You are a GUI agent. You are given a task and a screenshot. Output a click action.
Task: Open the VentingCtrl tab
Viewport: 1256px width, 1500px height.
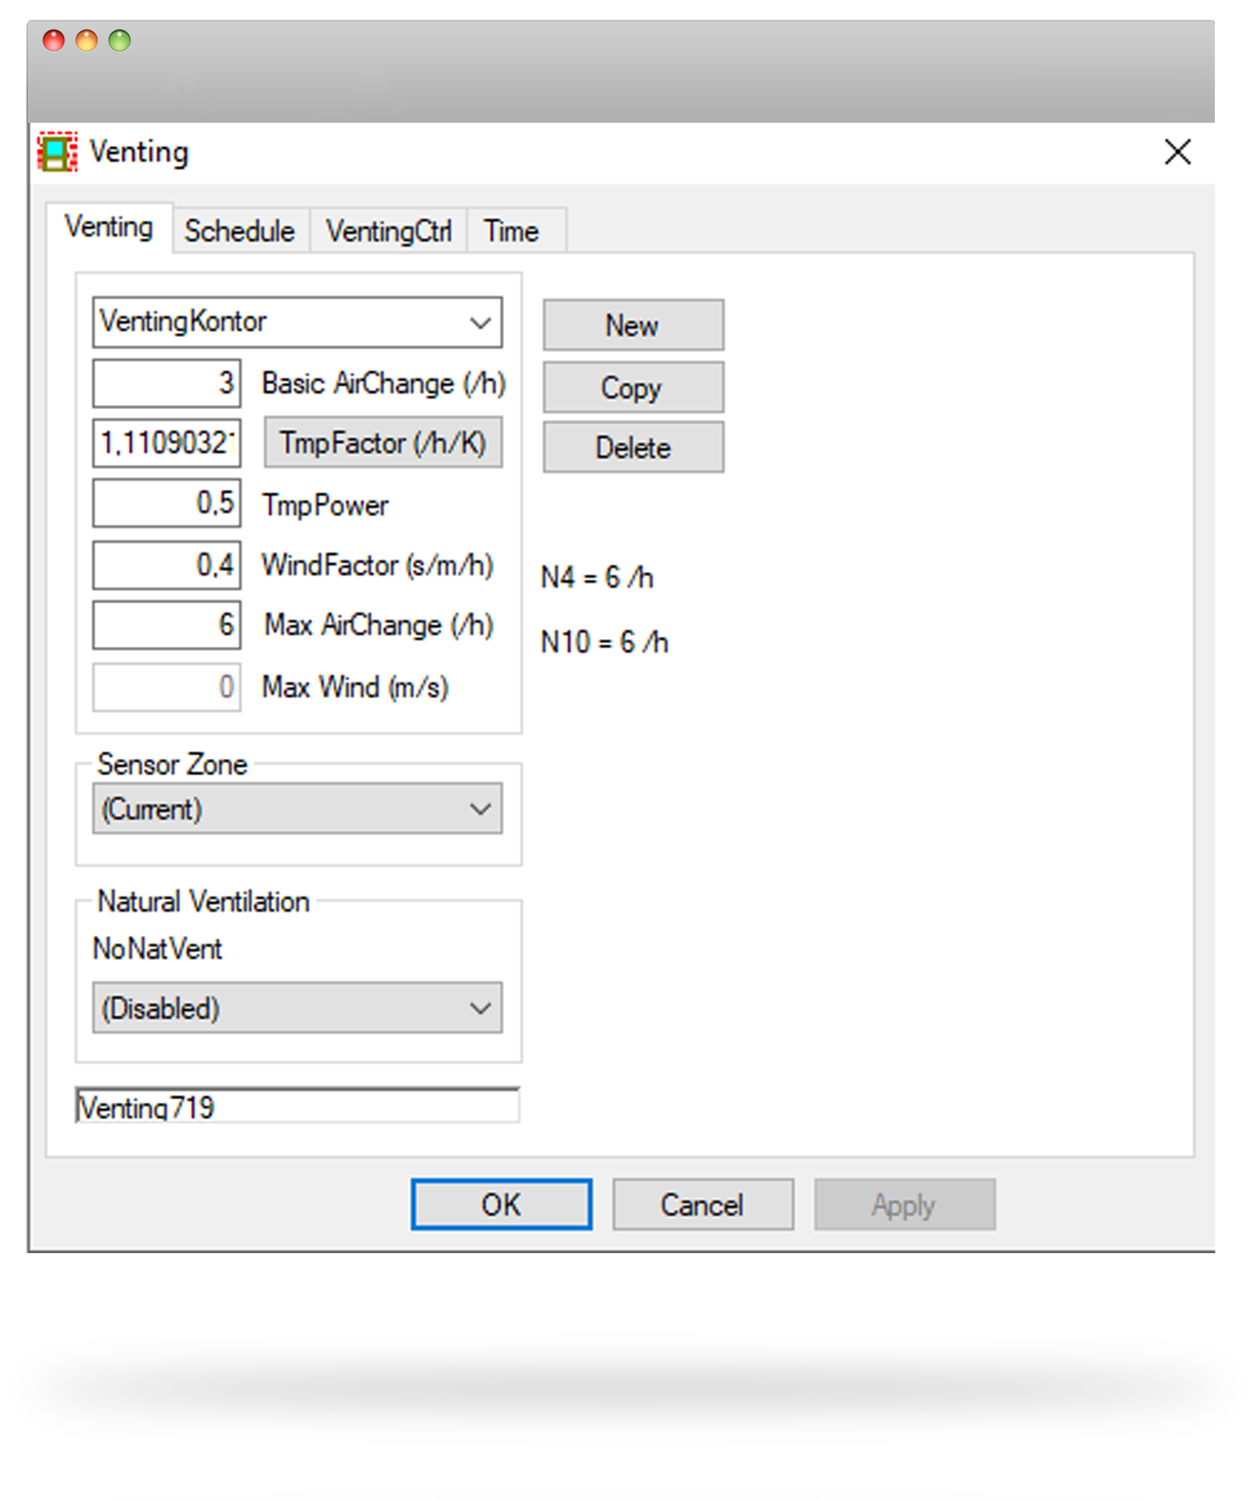click(388, 231)
